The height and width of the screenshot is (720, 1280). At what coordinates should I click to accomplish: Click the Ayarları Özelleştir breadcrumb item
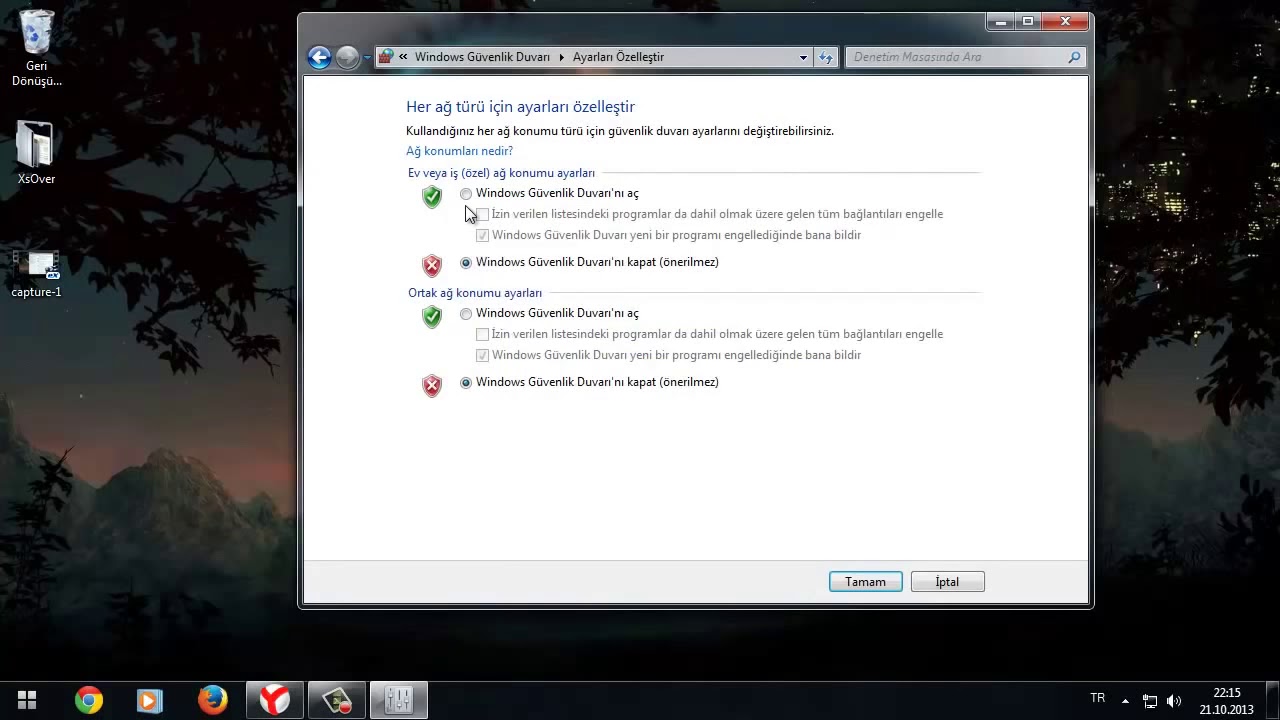618,57
